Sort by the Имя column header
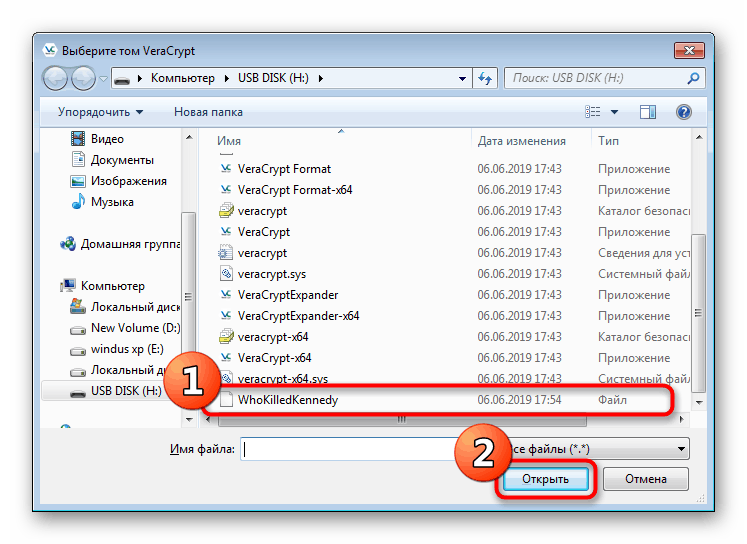Image resolution: width=747 pixels, height=544 pixels. [x=229, y=141]
